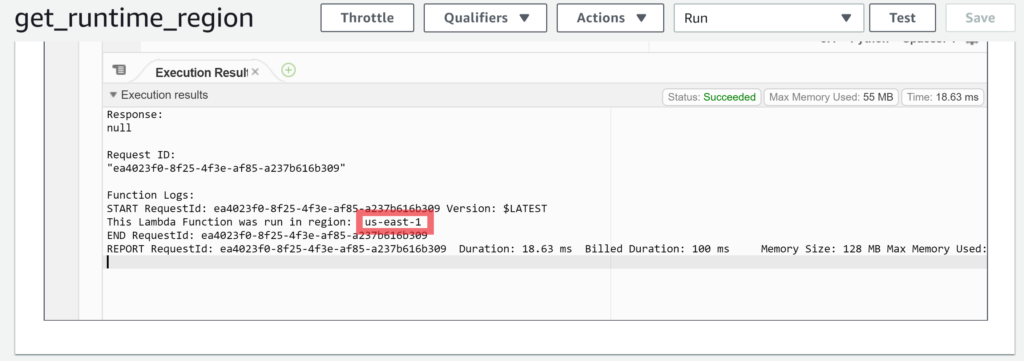Screen dimensions: 1024x361
Task: Click the Save button
Action: [980, 18]
